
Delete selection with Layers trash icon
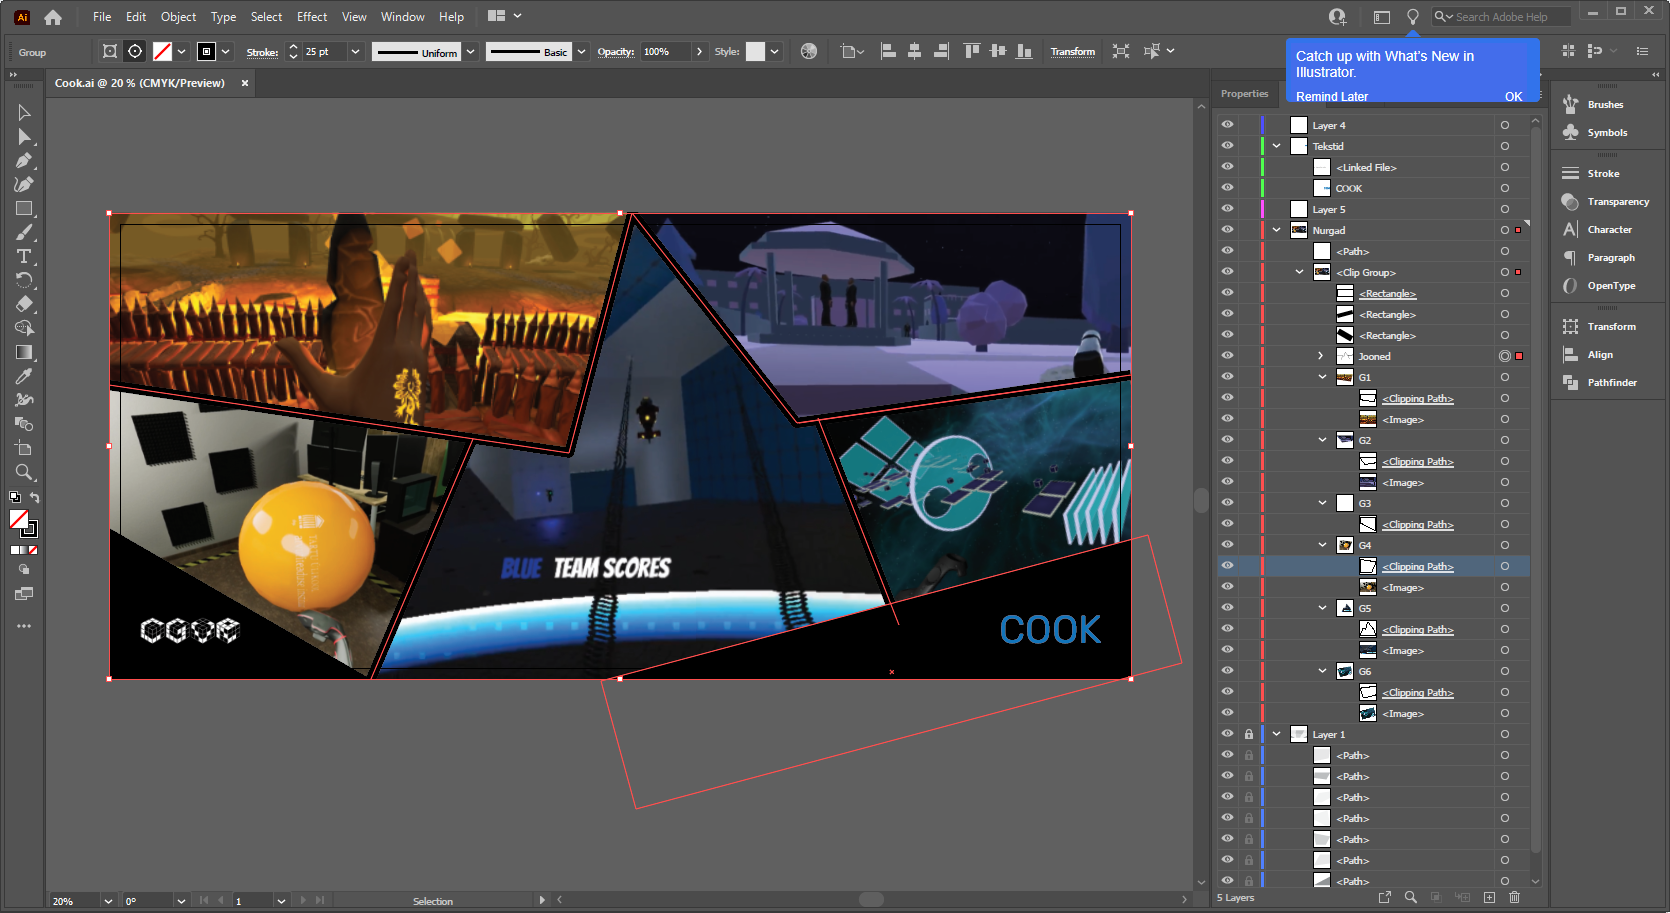click(1514, 898)
